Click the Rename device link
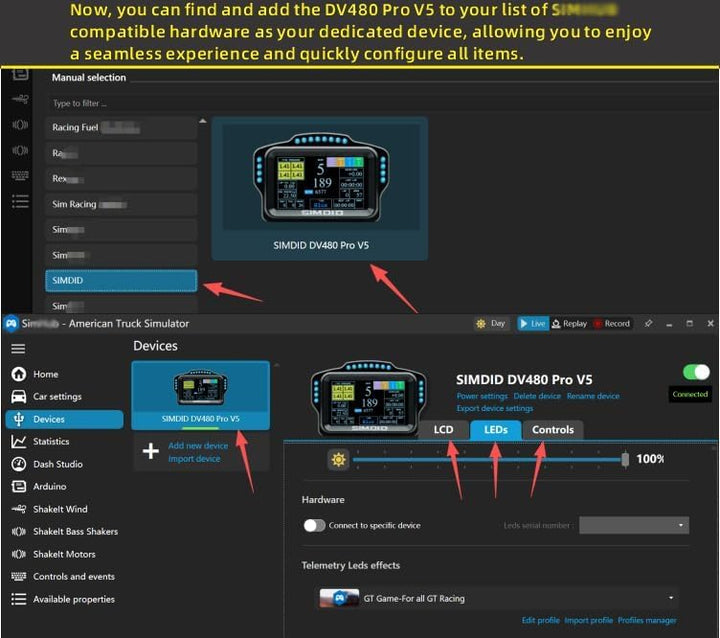Screen dimensions: 720x638 [593, 396]
